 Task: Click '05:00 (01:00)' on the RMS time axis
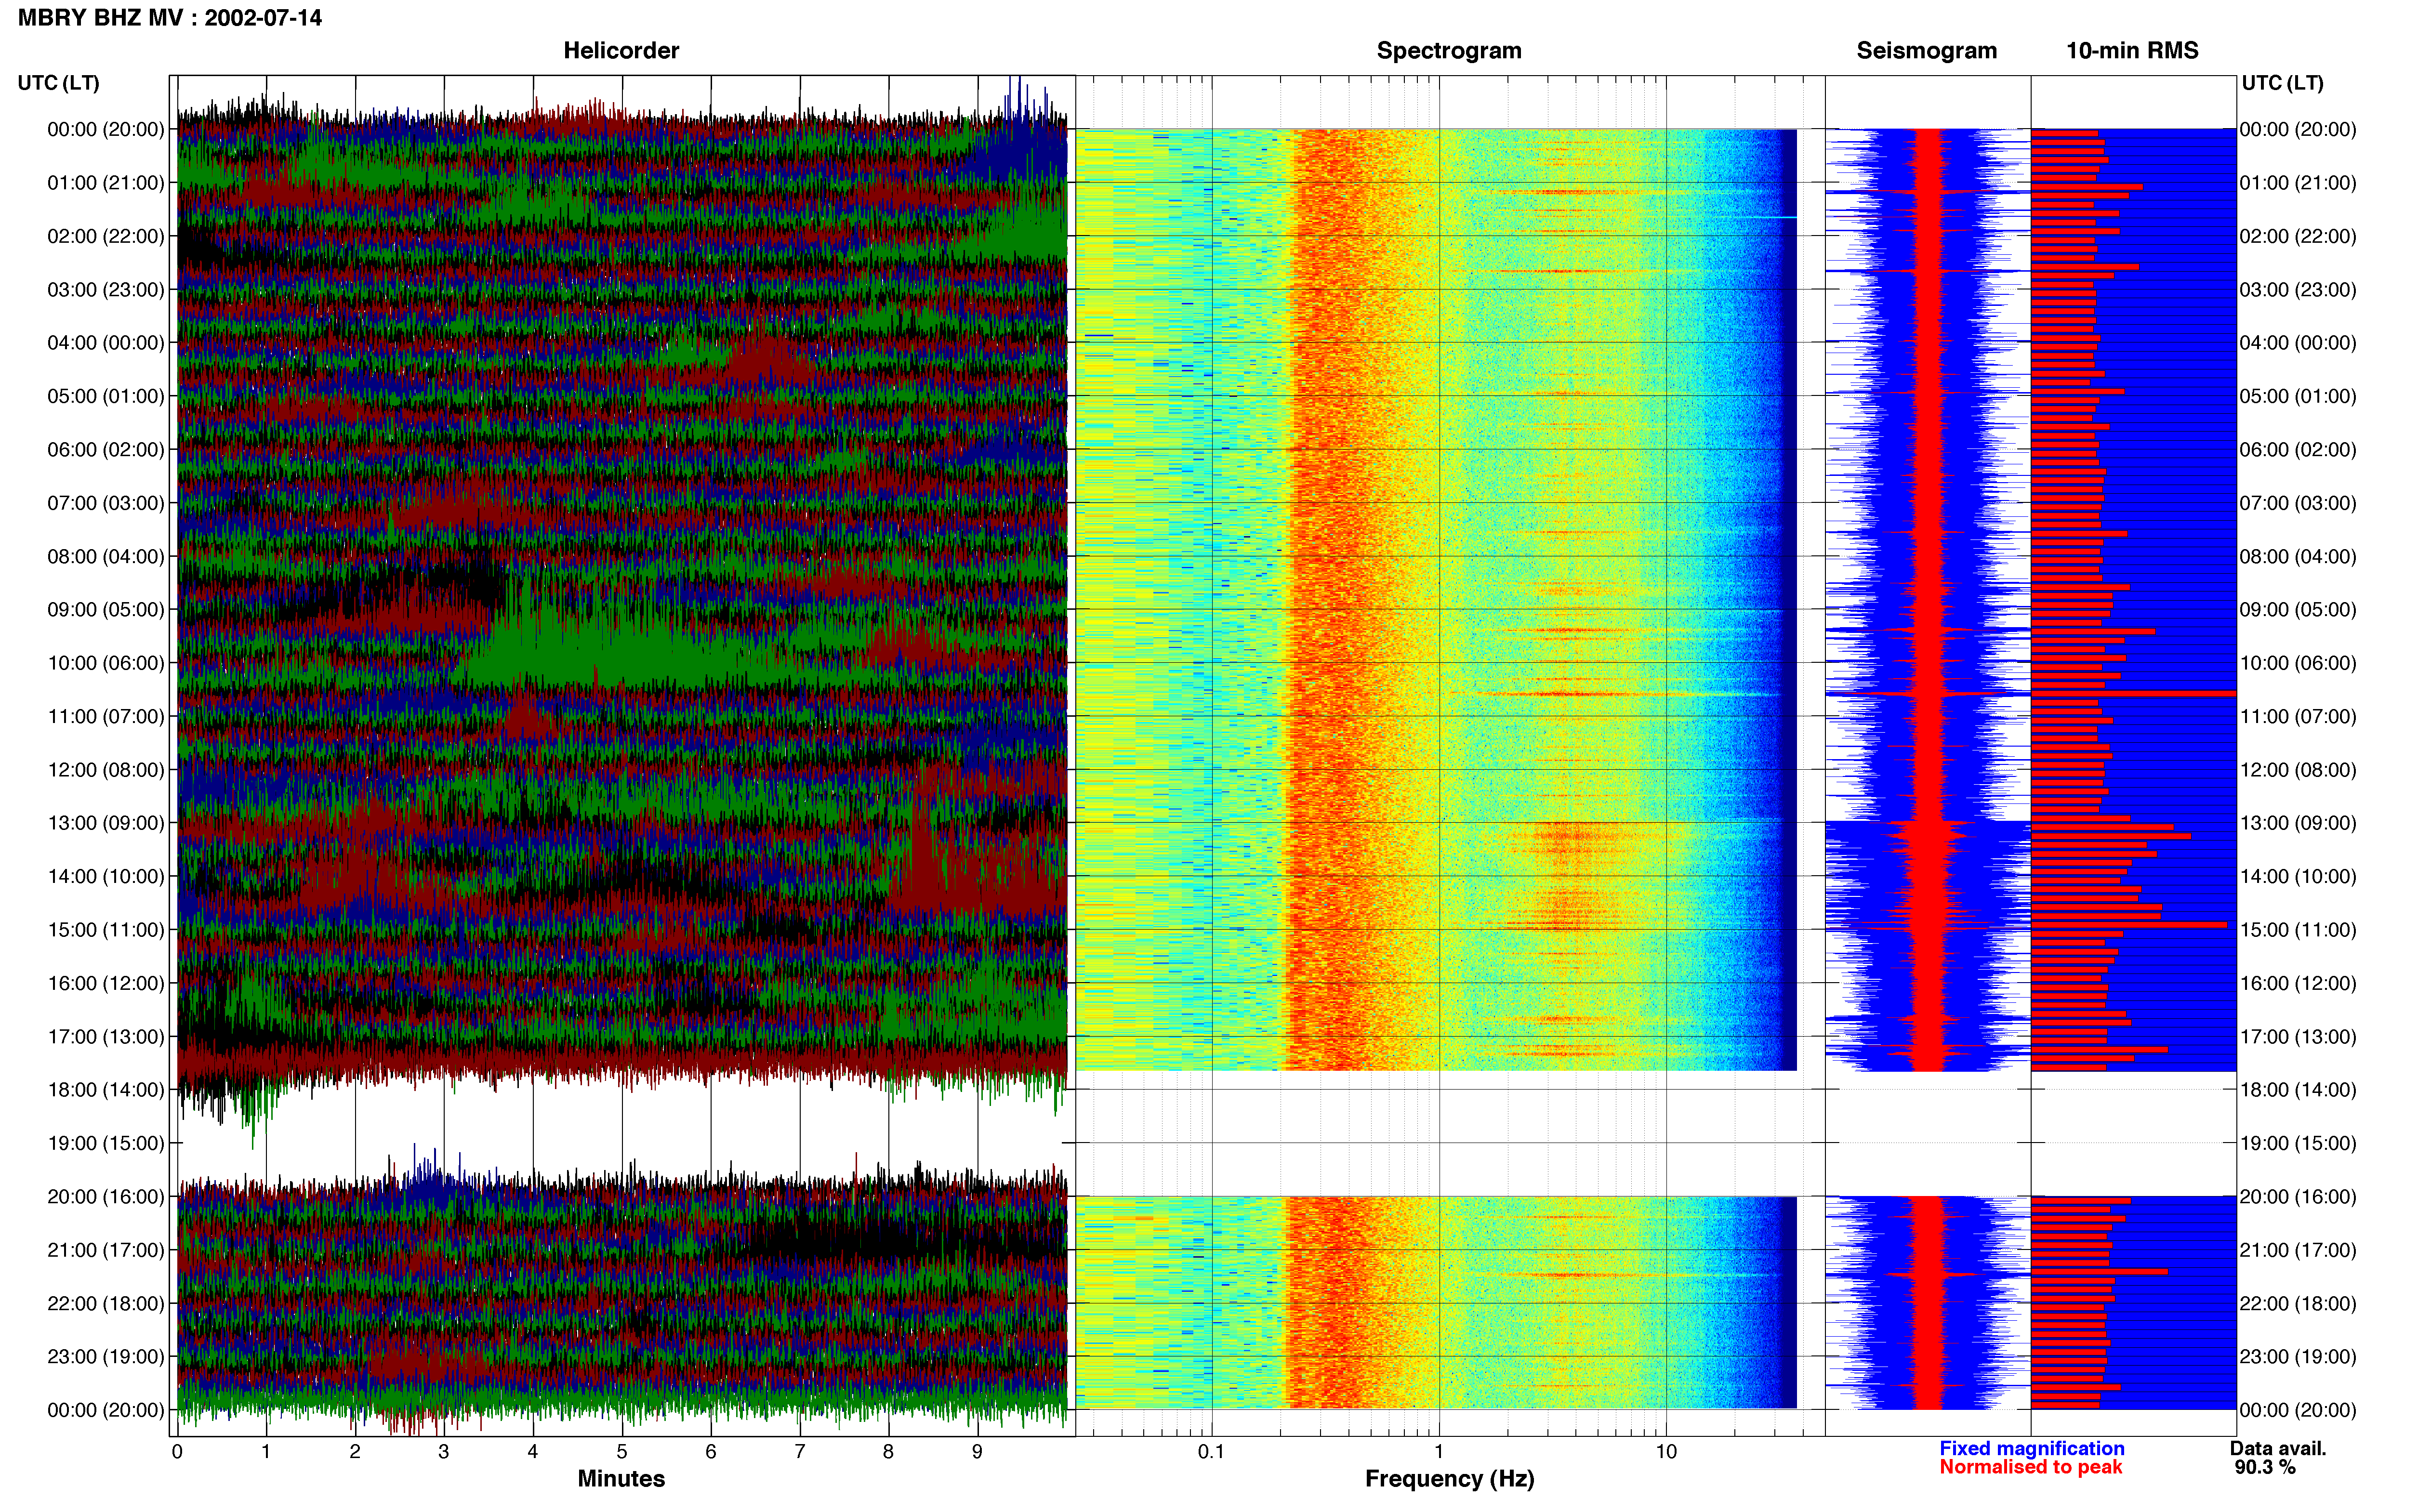point(2298,396)
